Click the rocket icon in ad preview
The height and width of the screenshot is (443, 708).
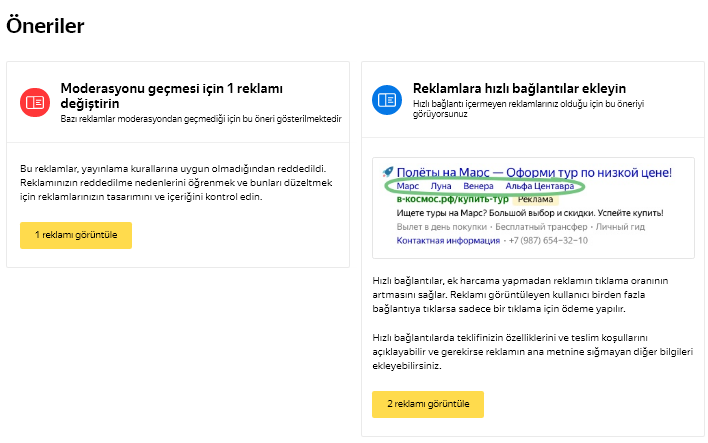(388, 173)
